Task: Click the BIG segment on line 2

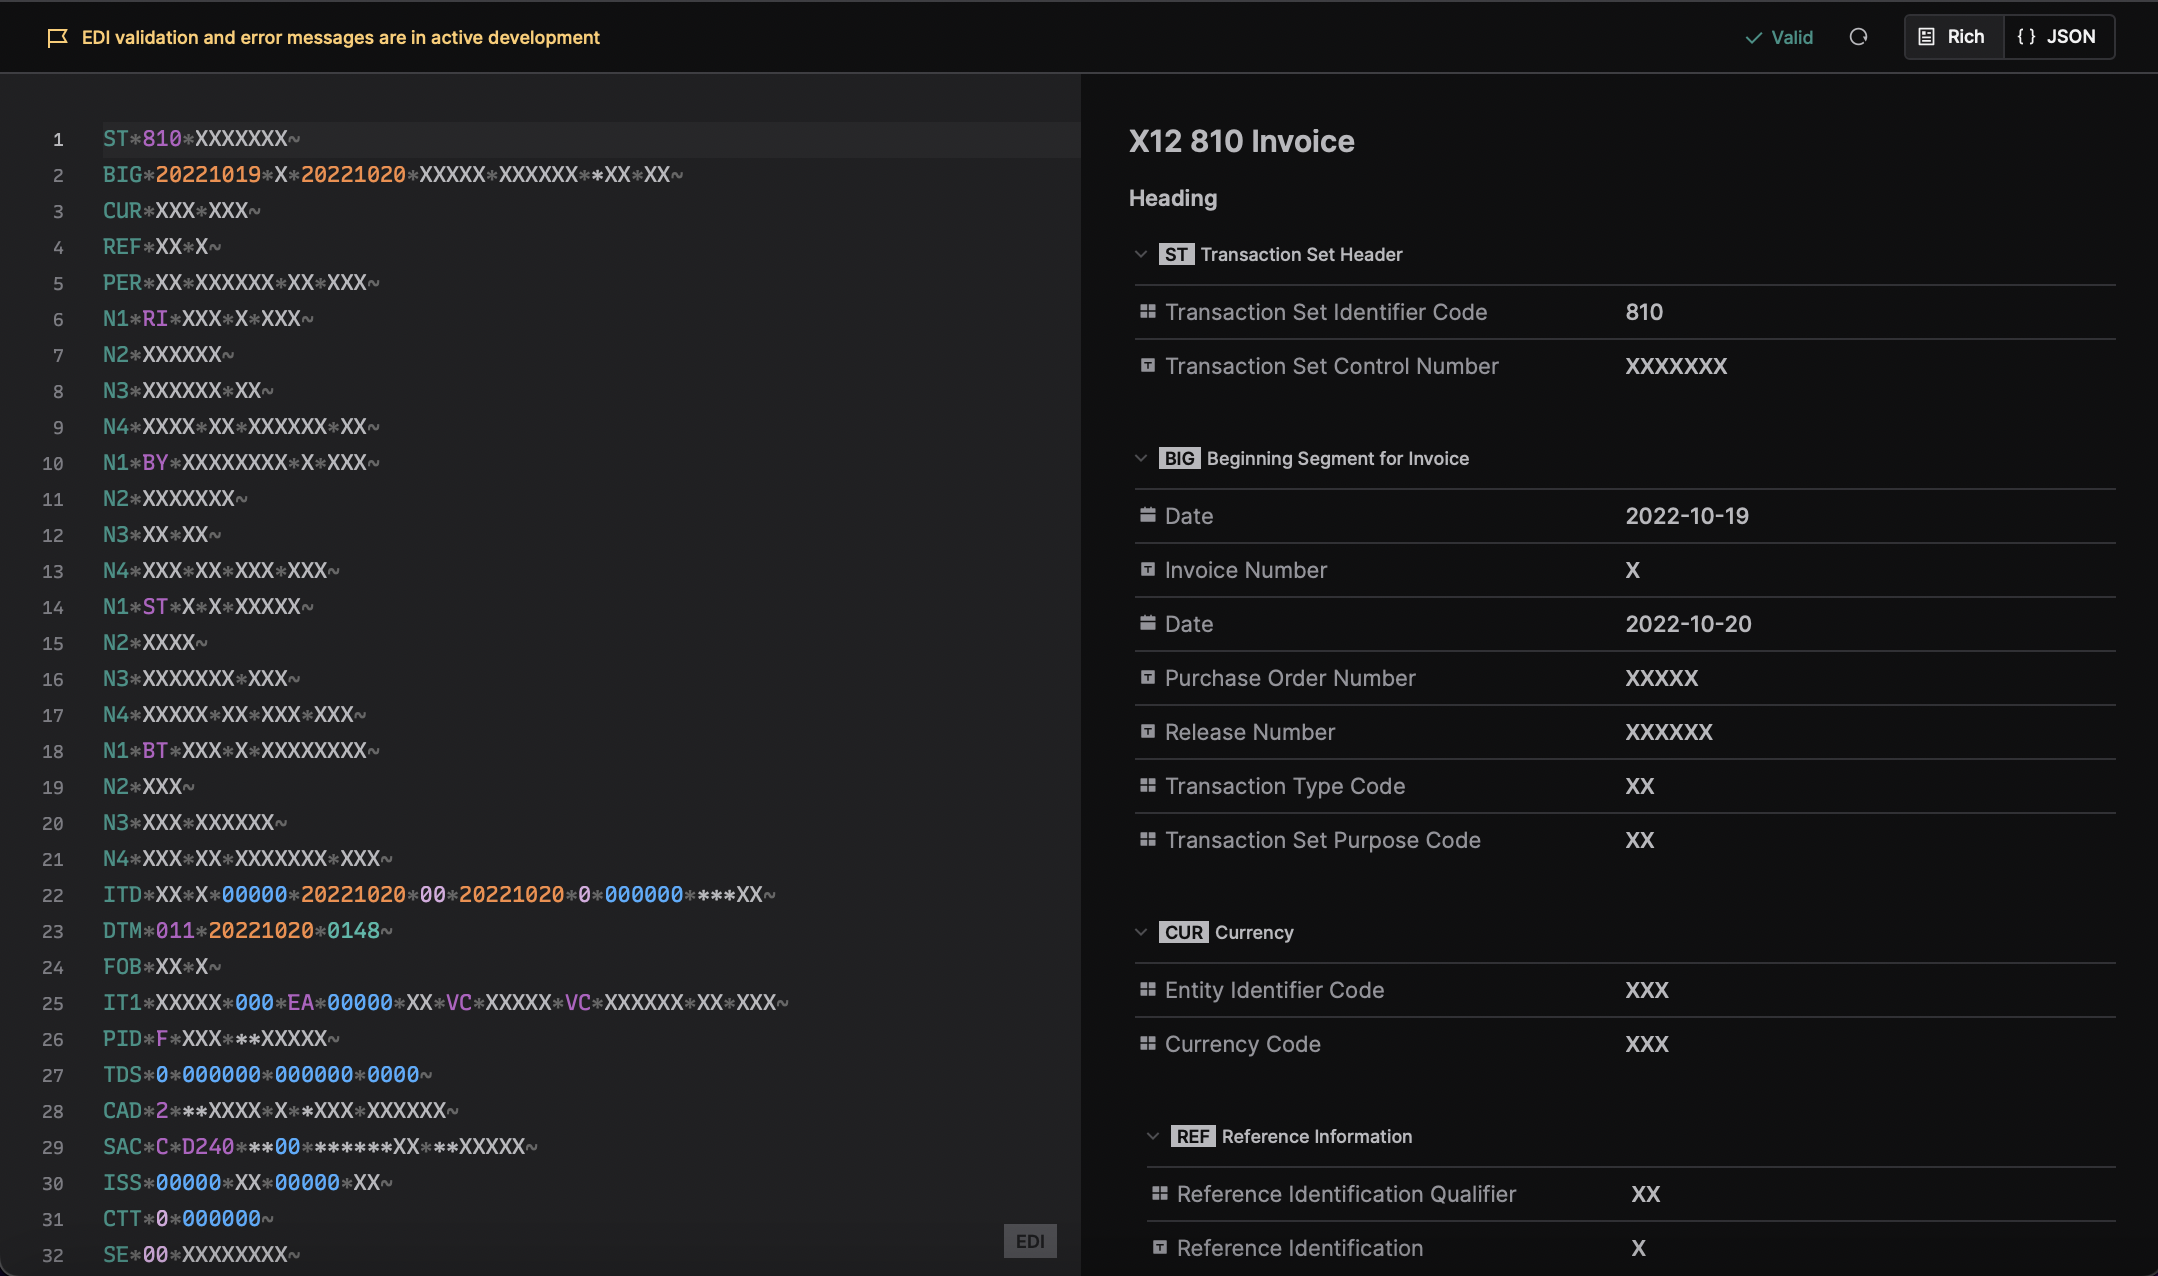Action: pyautogui.click(x=393, y=175)
